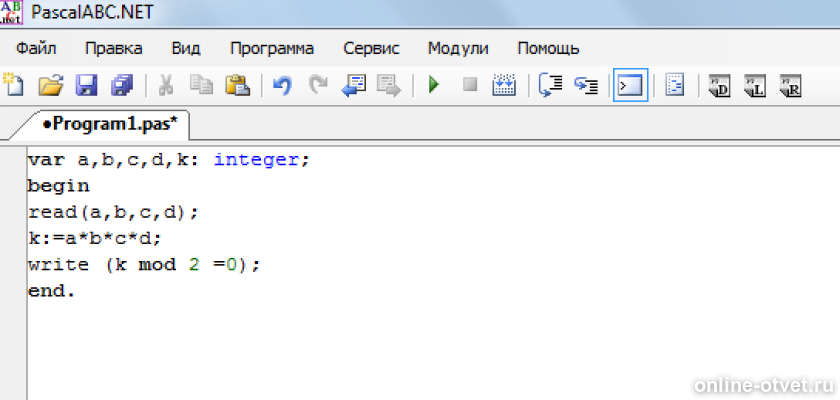Open the Программа menu

coord(271,48)
